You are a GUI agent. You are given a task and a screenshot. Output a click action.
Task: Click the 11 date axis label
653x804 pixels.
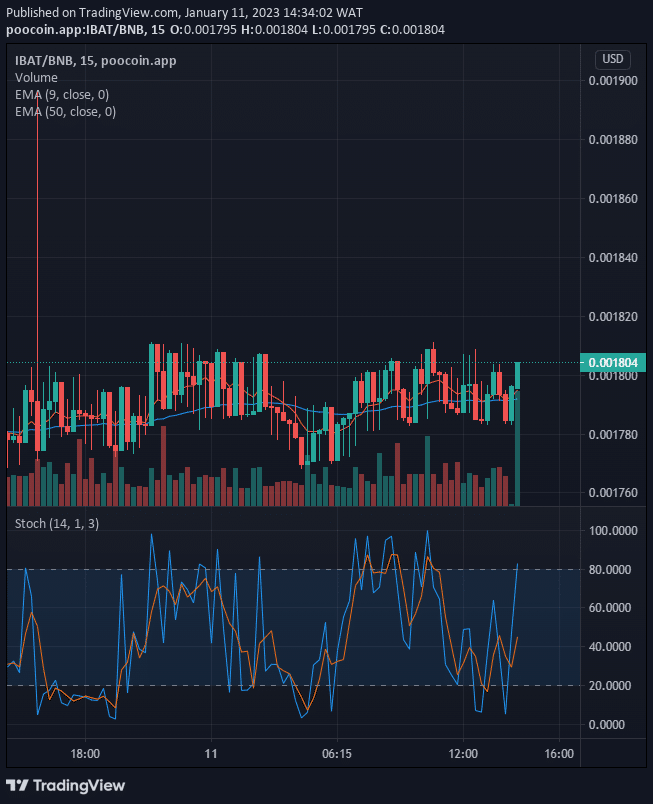tap(211, 754)
